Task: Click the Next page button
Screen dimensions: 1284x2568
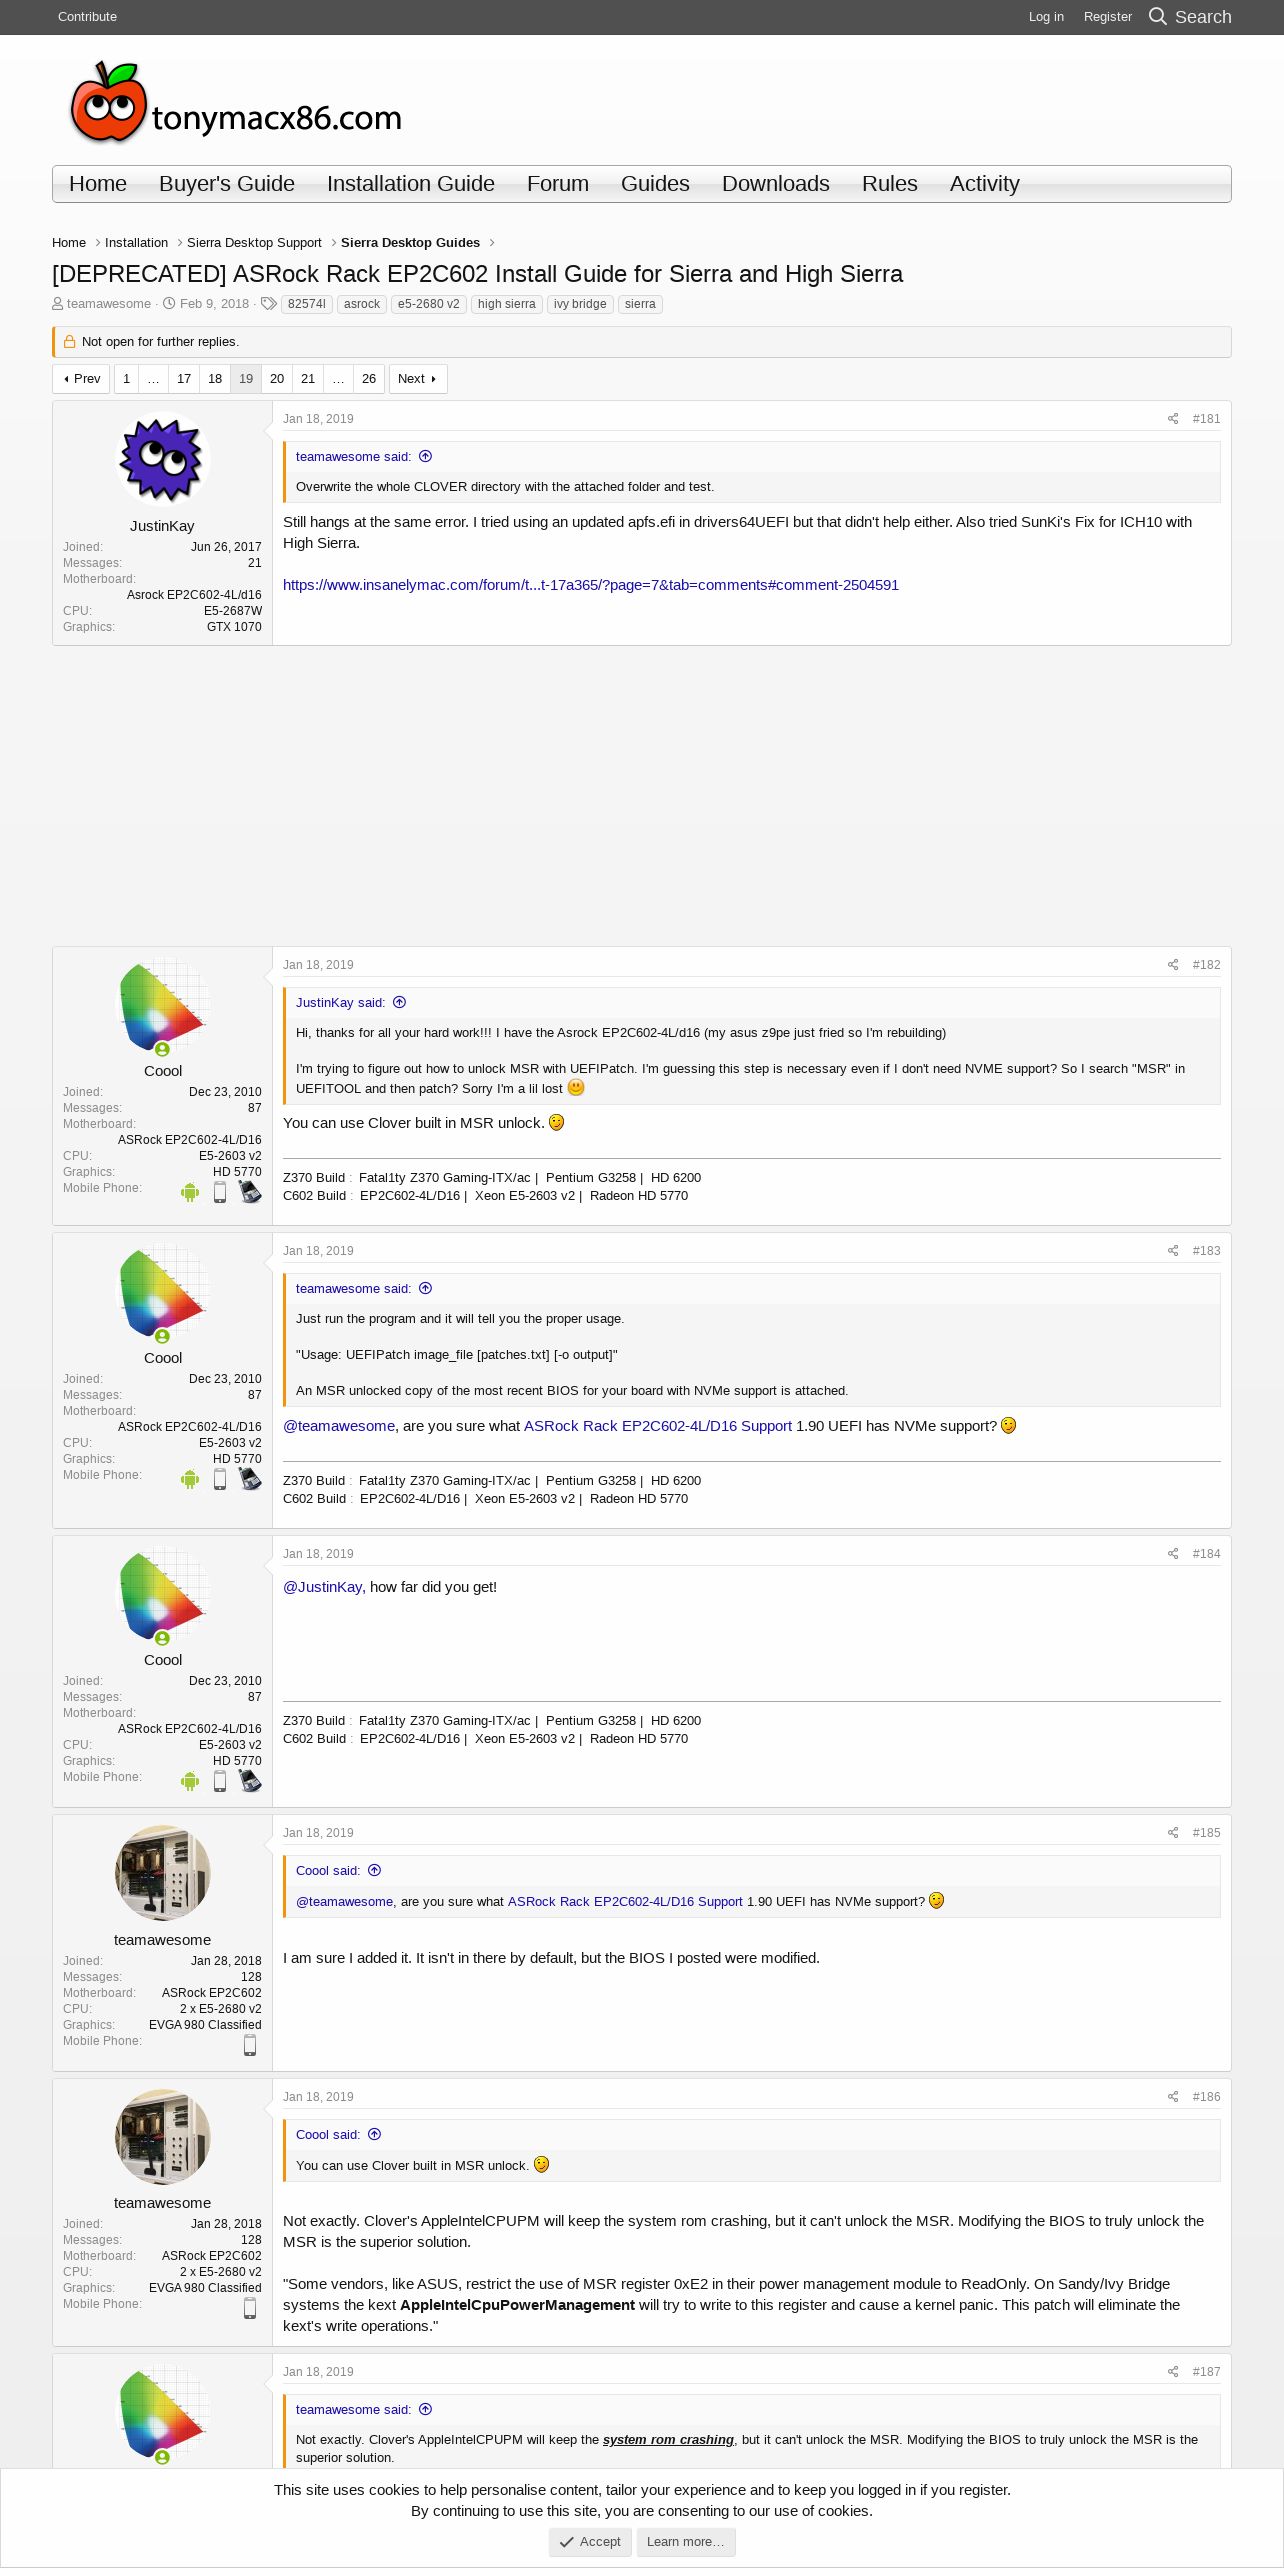Action: [418, 379]
